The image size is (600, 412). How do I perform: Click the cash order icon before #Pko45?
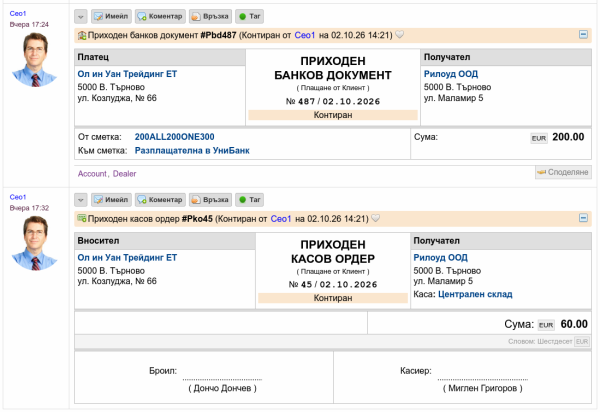(82, 218)
